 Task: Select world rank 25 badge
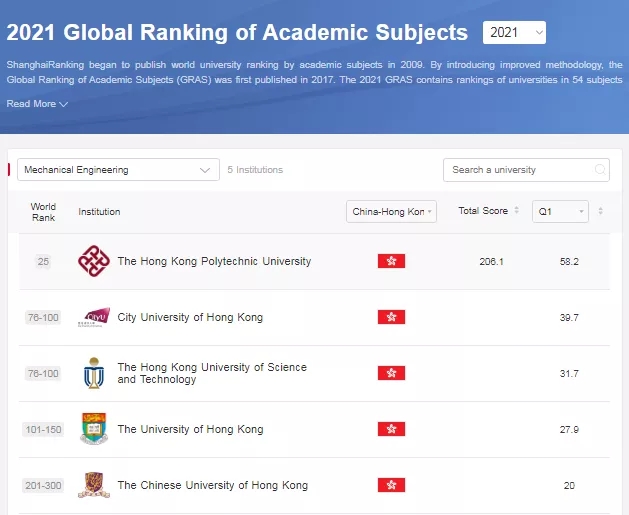click(x=43, y=262)
